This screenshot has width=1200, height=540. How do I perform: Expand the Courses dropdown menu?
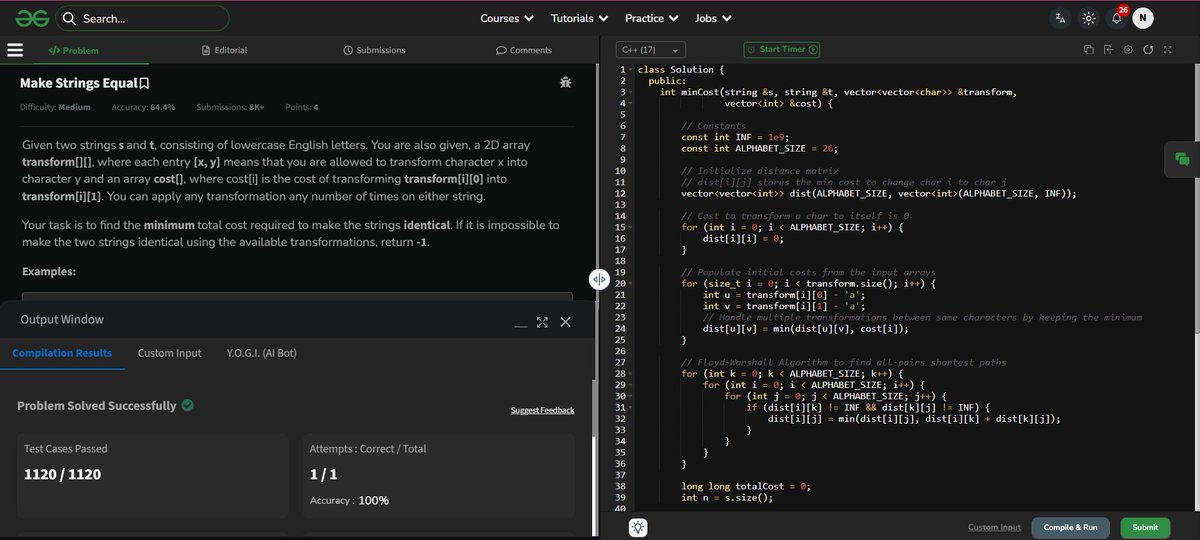(507, 18)
